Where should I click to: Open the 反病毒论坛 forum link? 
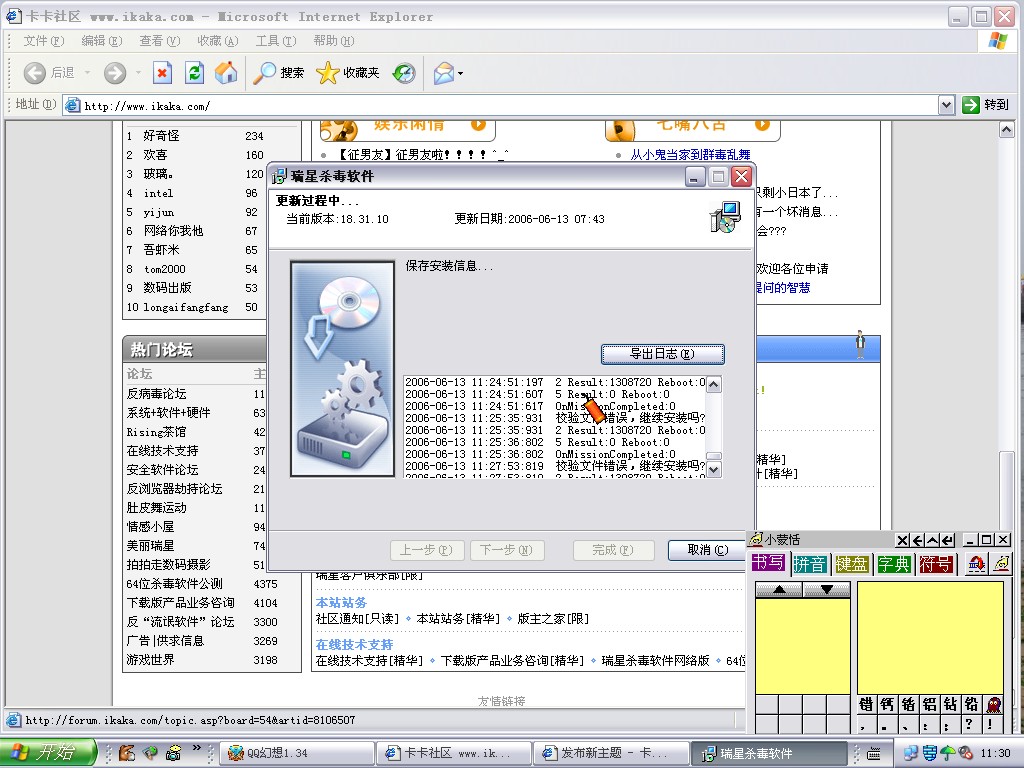(x=157, y=394)
